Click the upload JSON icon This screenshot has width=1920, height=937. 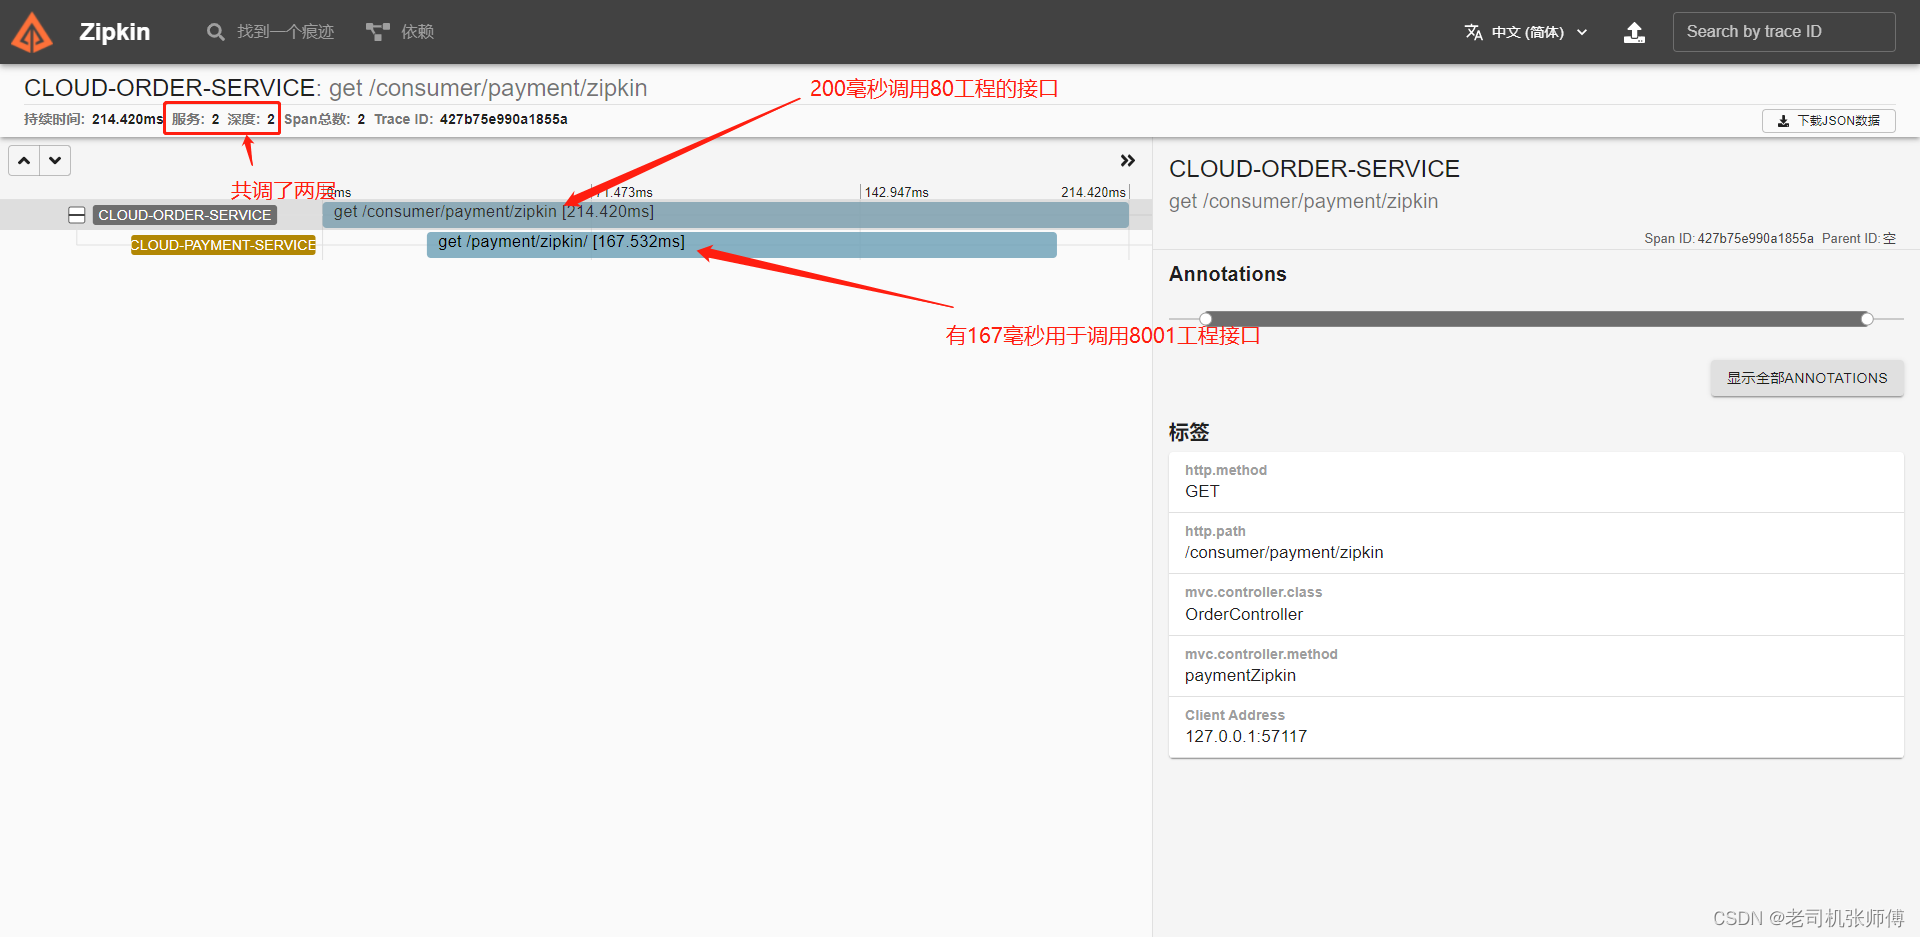coord(1634,32)
